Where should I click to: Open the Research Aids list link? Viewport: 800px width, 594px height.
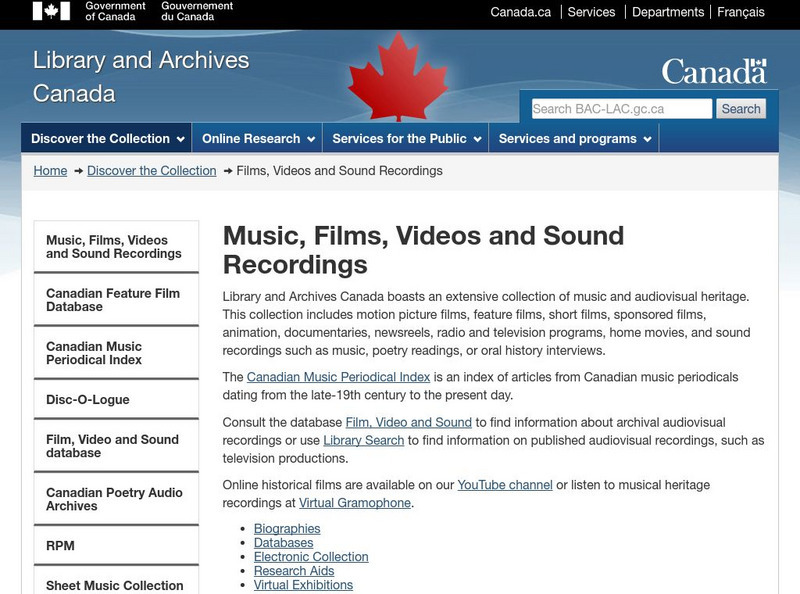click(294, 571)
